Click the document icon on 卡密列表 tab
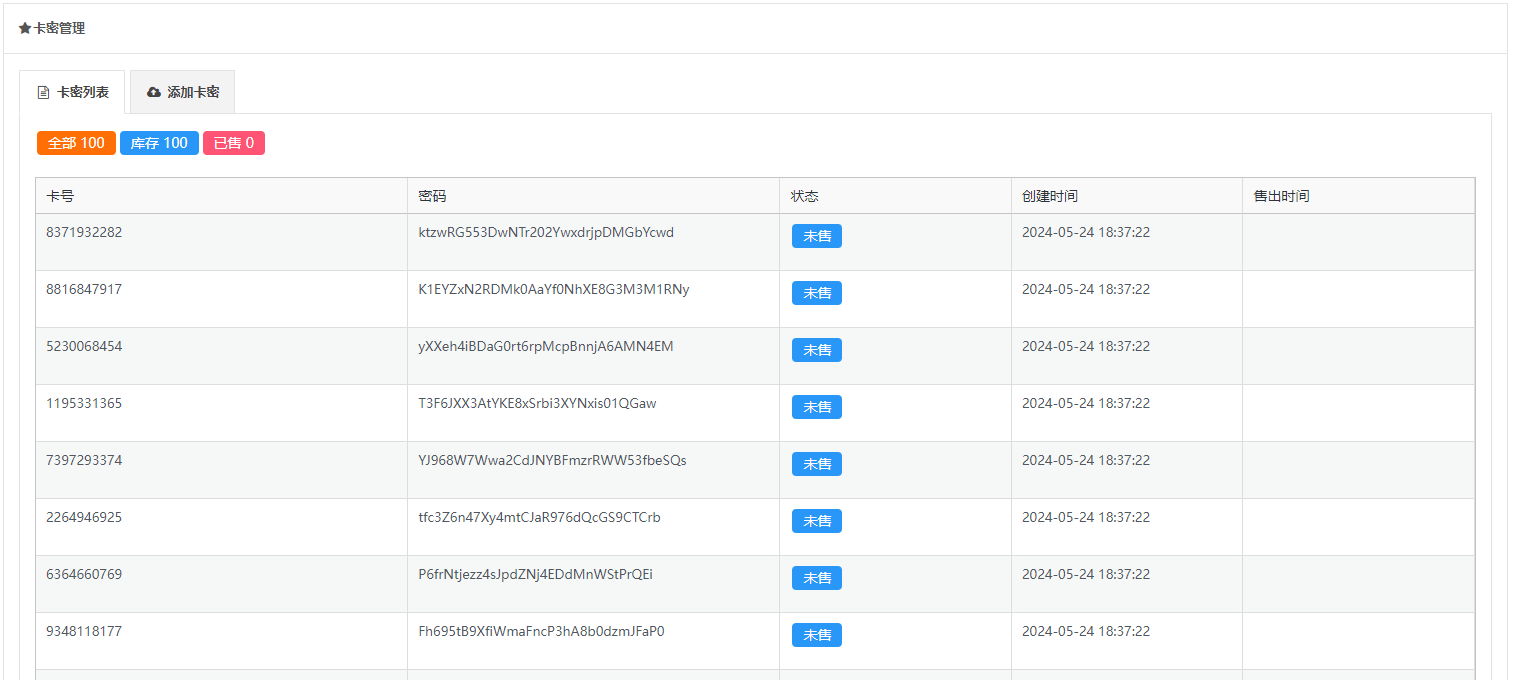Image resolution: width=1514 pixels, height=680 pixels. (x=43, y=92)
